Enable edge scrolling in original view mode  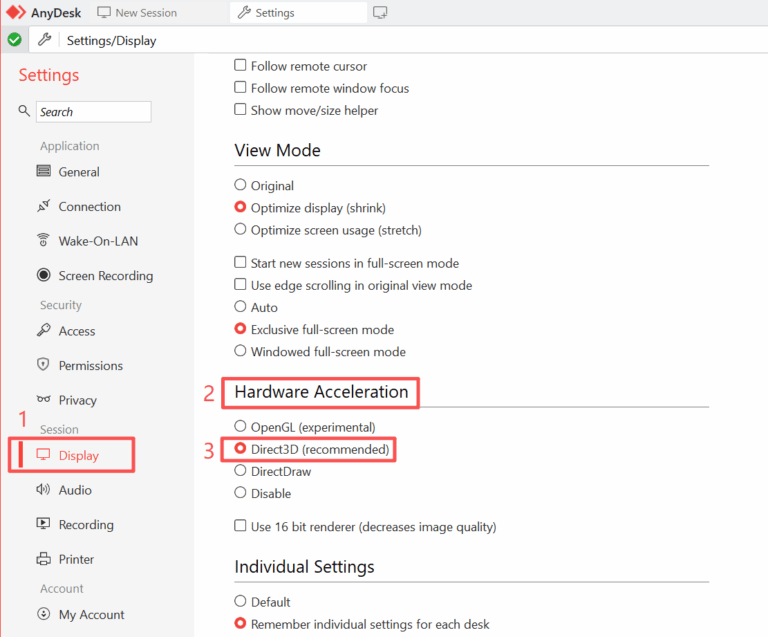pyautogui.click(x=240, y=284)
